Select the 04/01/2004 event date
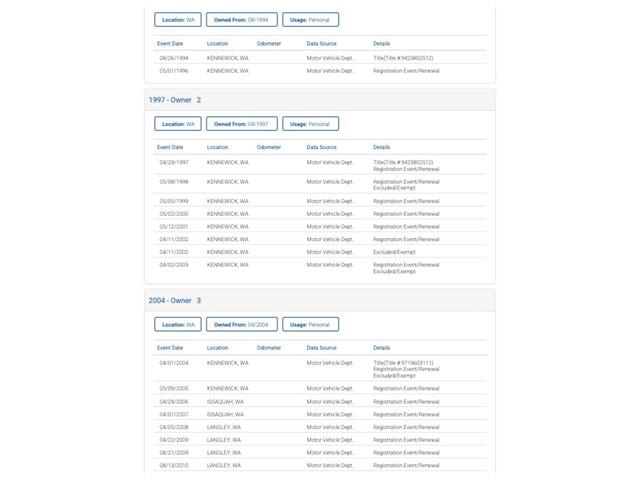 174,363
